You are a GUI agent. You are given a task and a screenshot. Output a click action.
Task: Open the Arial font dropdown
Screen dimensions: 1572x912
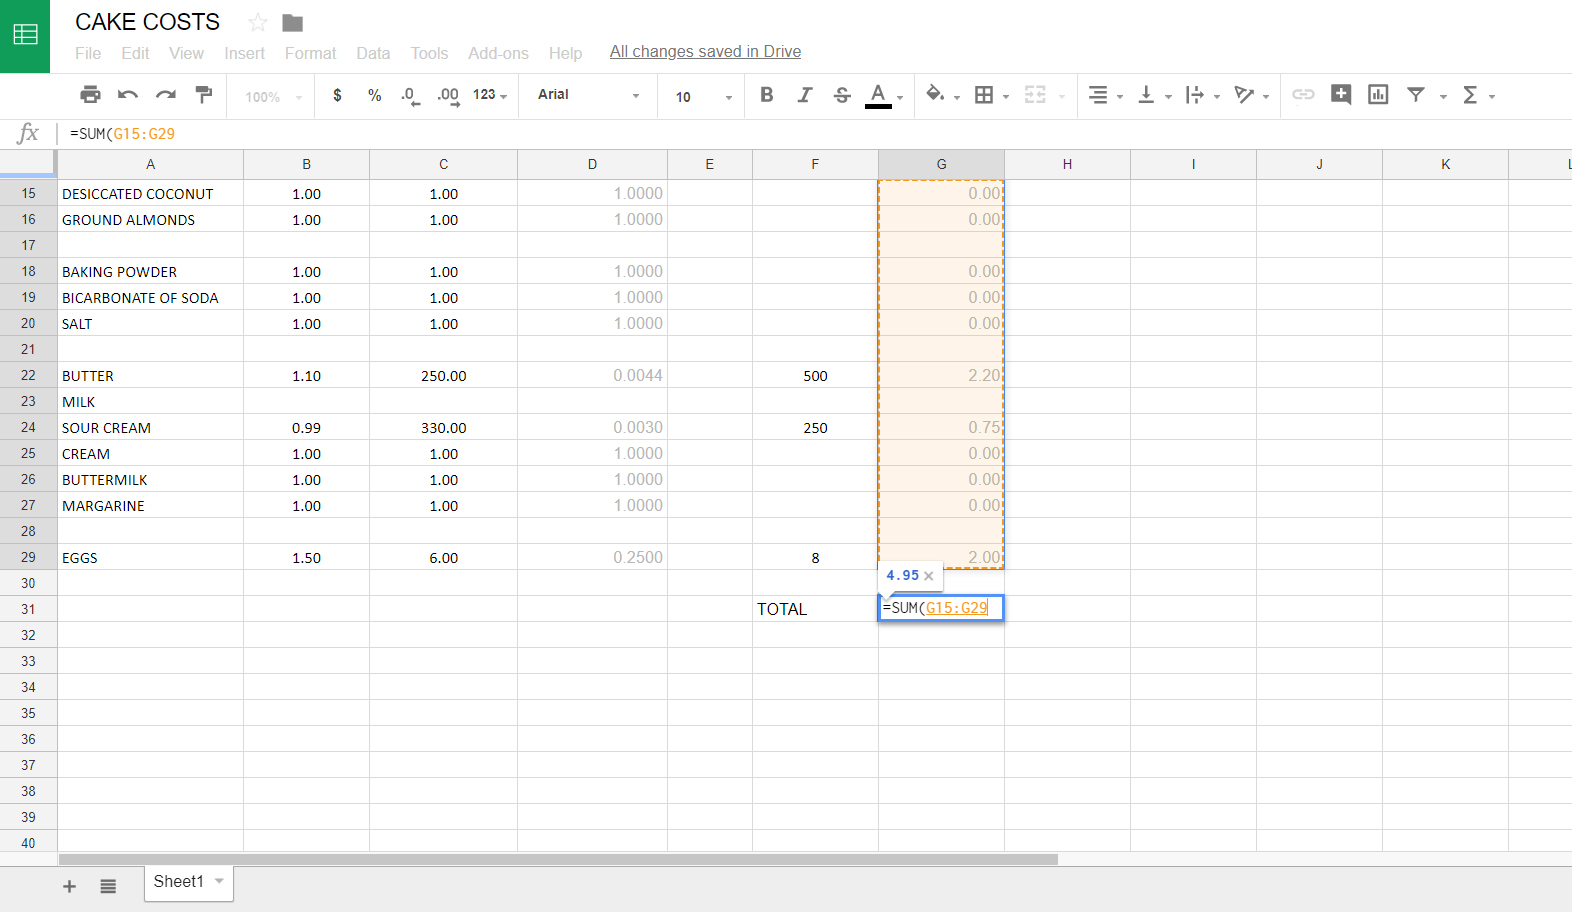(x=588, y=95)
